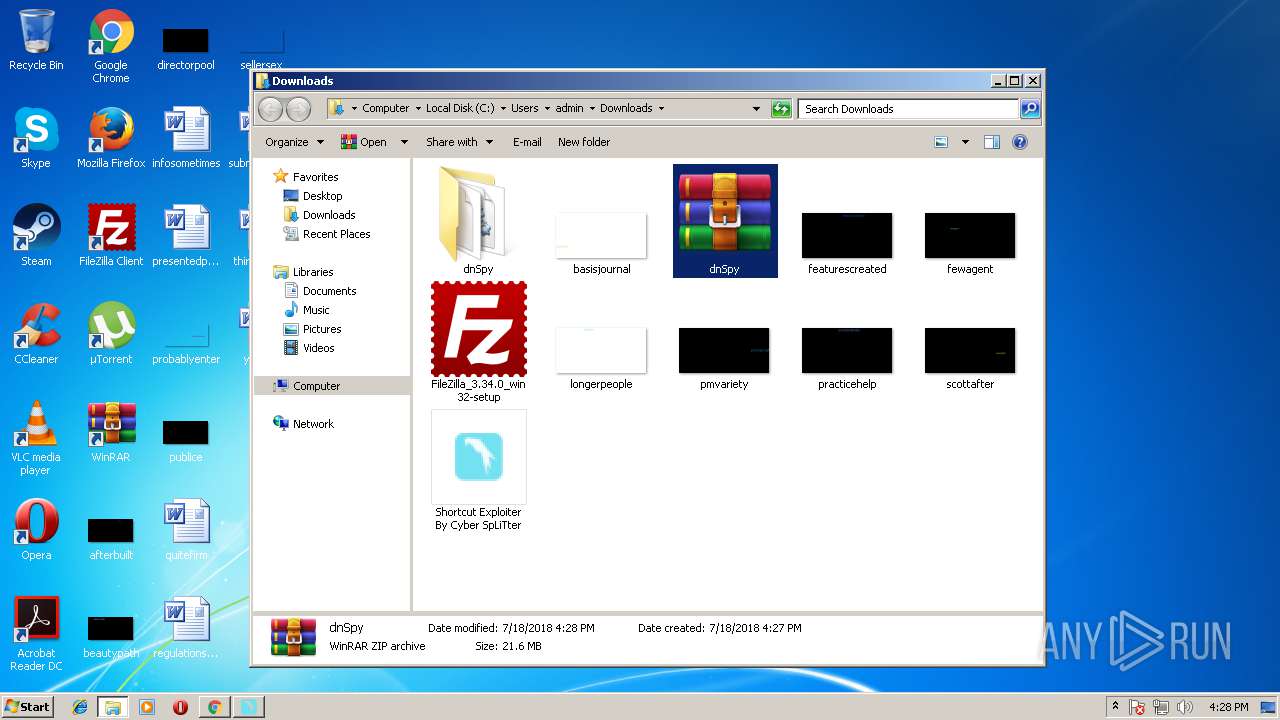Open the view options dropdown arrow
The image size is (1280, 720).
(x=965, y=142)
